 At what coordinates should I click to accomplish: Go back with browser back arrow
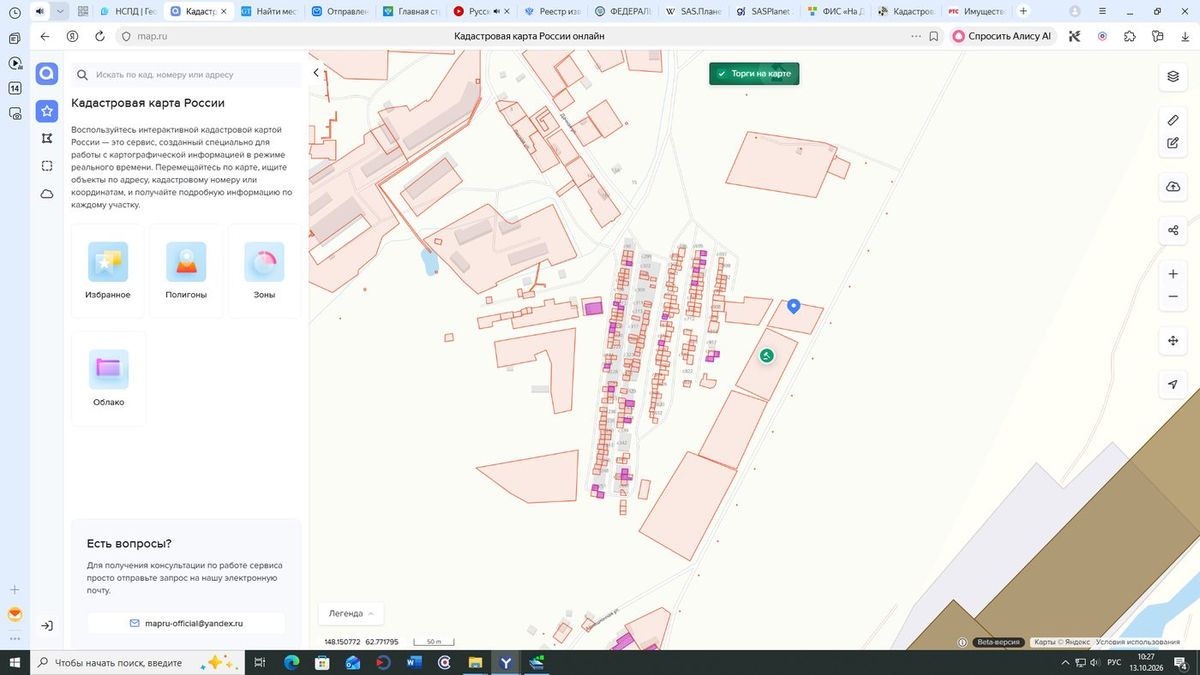pyautogui.click(x=45, y=36)
